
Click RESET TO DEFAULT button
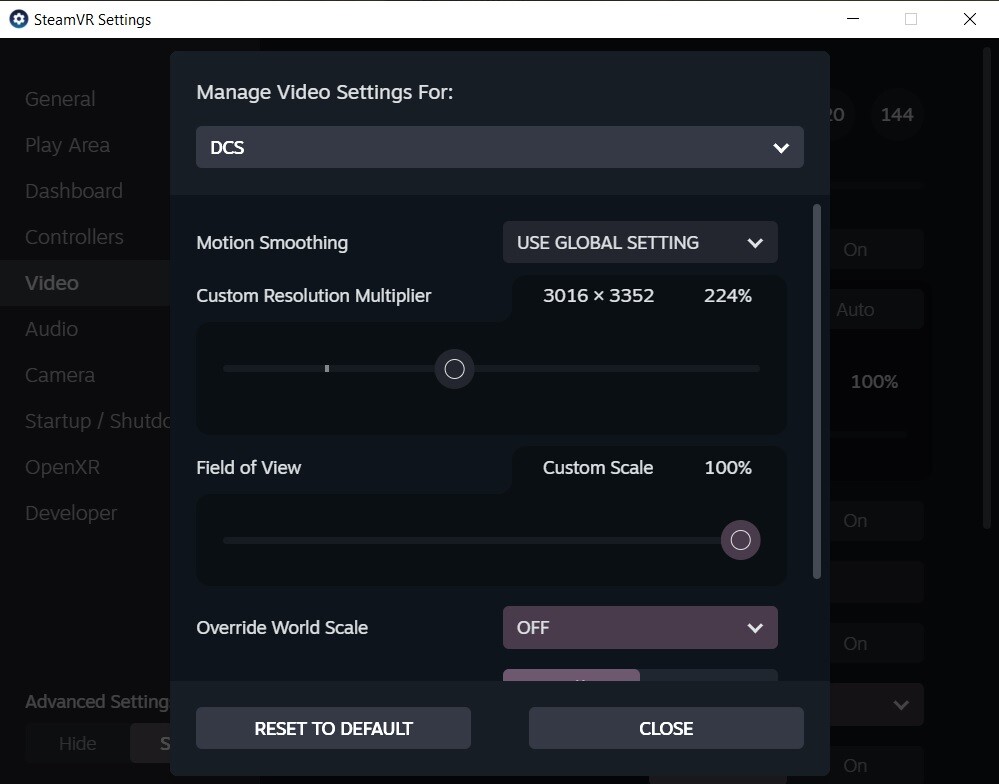pos(333,728)
